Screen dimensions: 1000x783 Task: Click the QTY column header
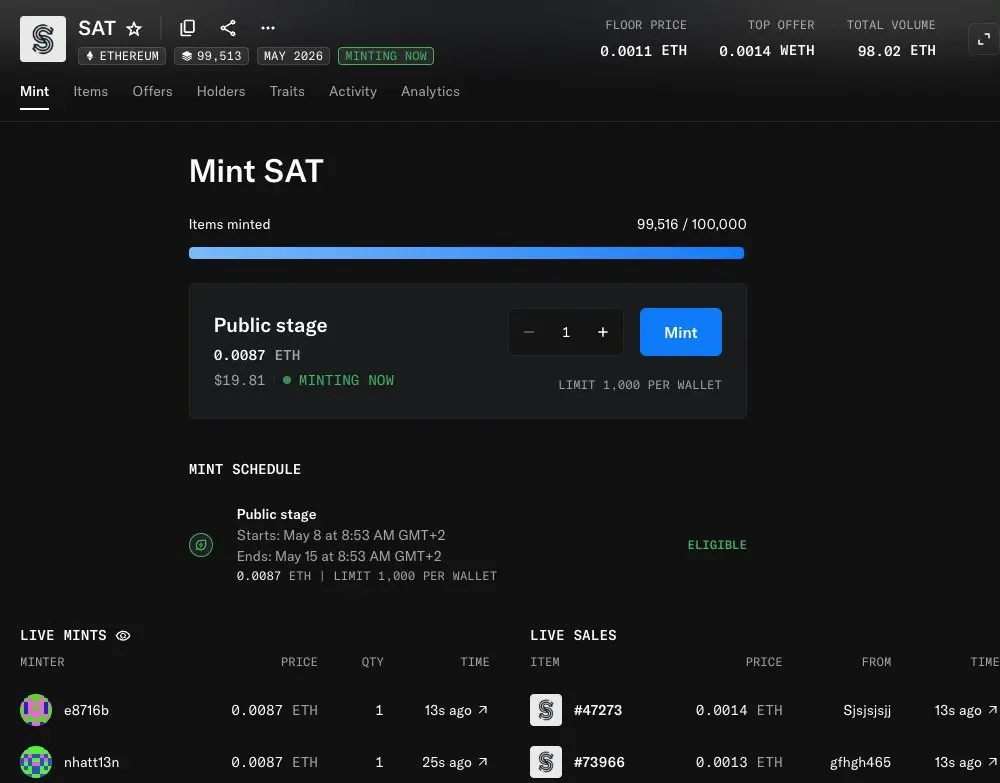372,662
